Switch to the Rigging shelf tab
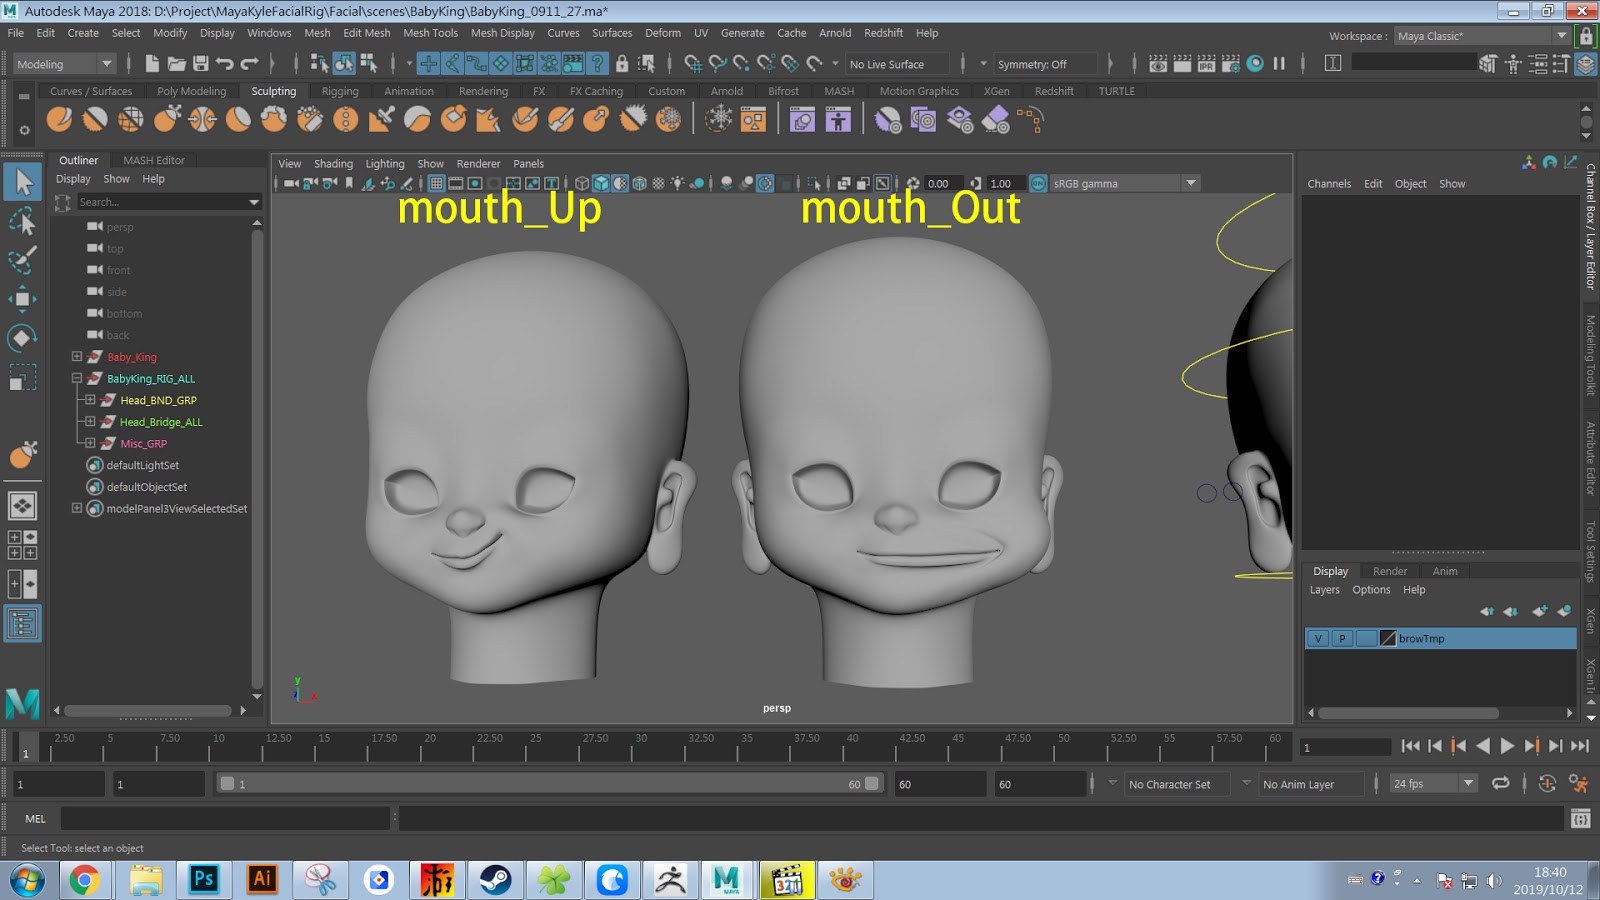 click(x=339, y=91)
